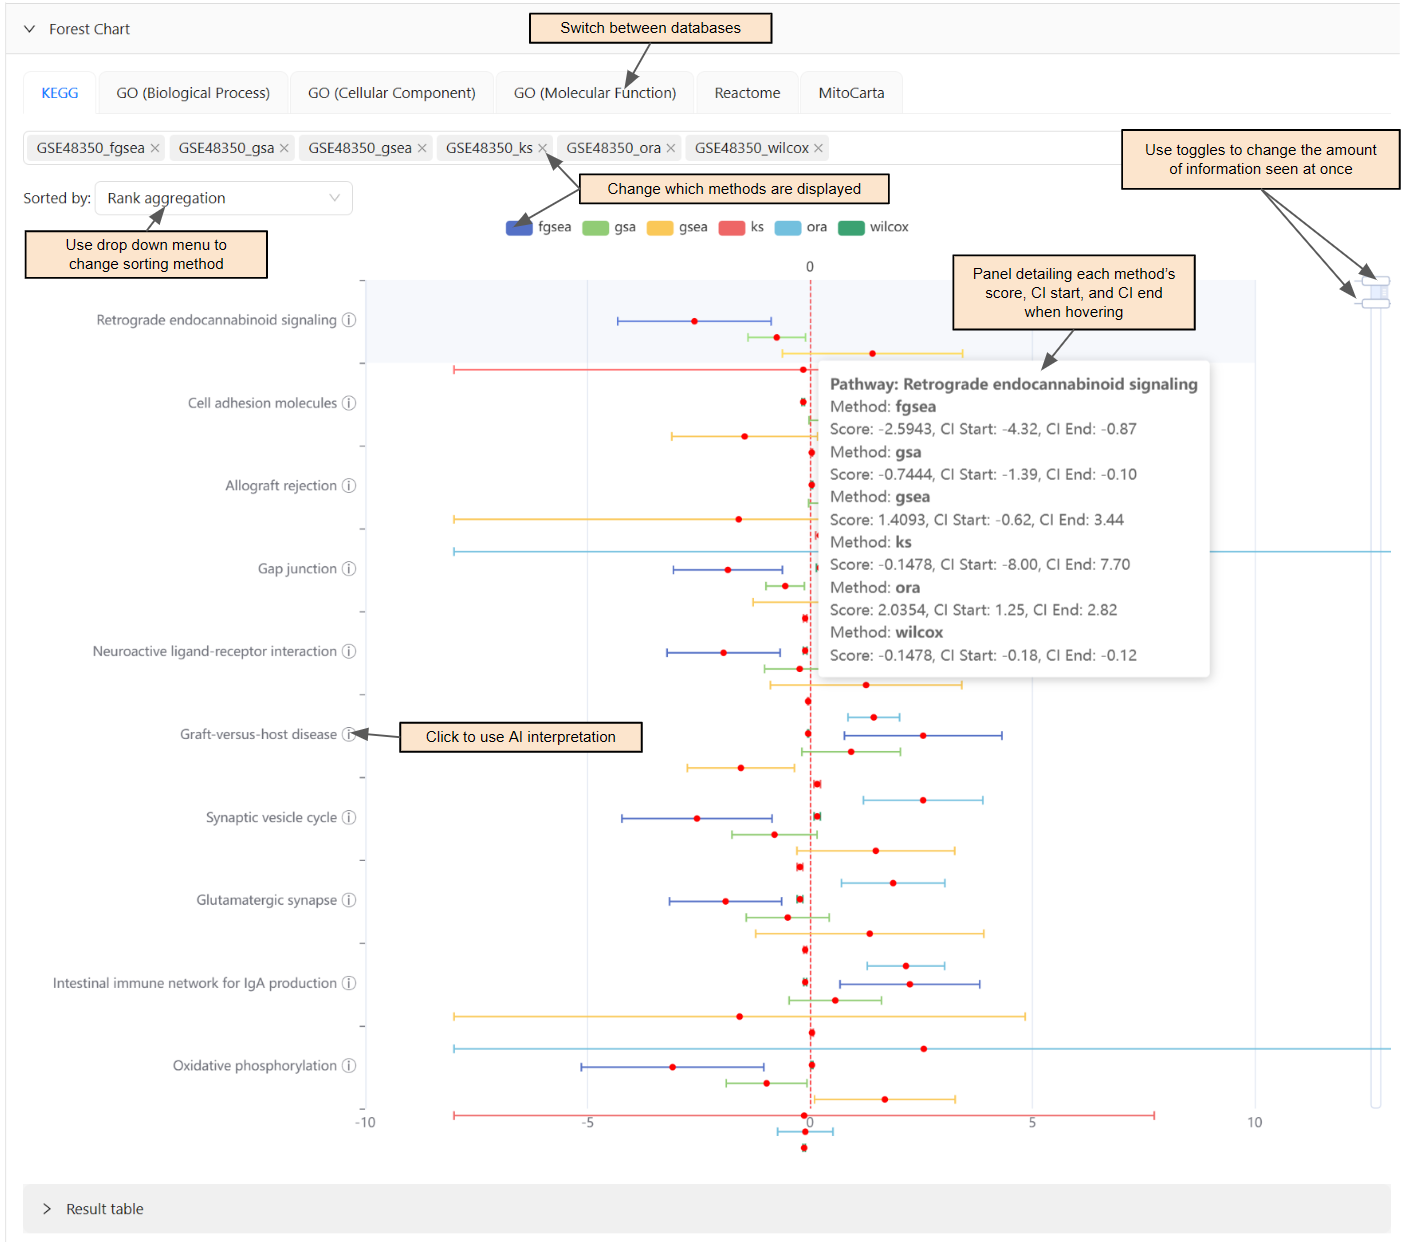
Task: Open info icon beside Retrograde endocannabinoid signaling
Action: 349,320
